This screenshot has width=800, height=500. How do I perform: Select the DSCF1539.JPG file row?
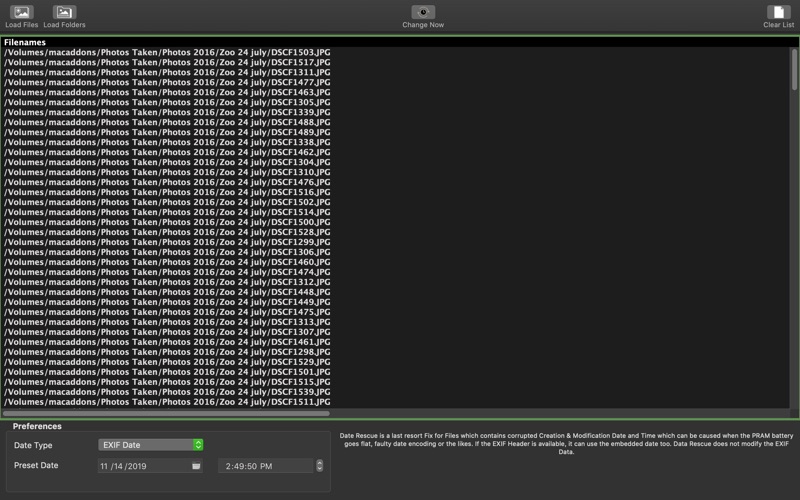coord(396,392)
